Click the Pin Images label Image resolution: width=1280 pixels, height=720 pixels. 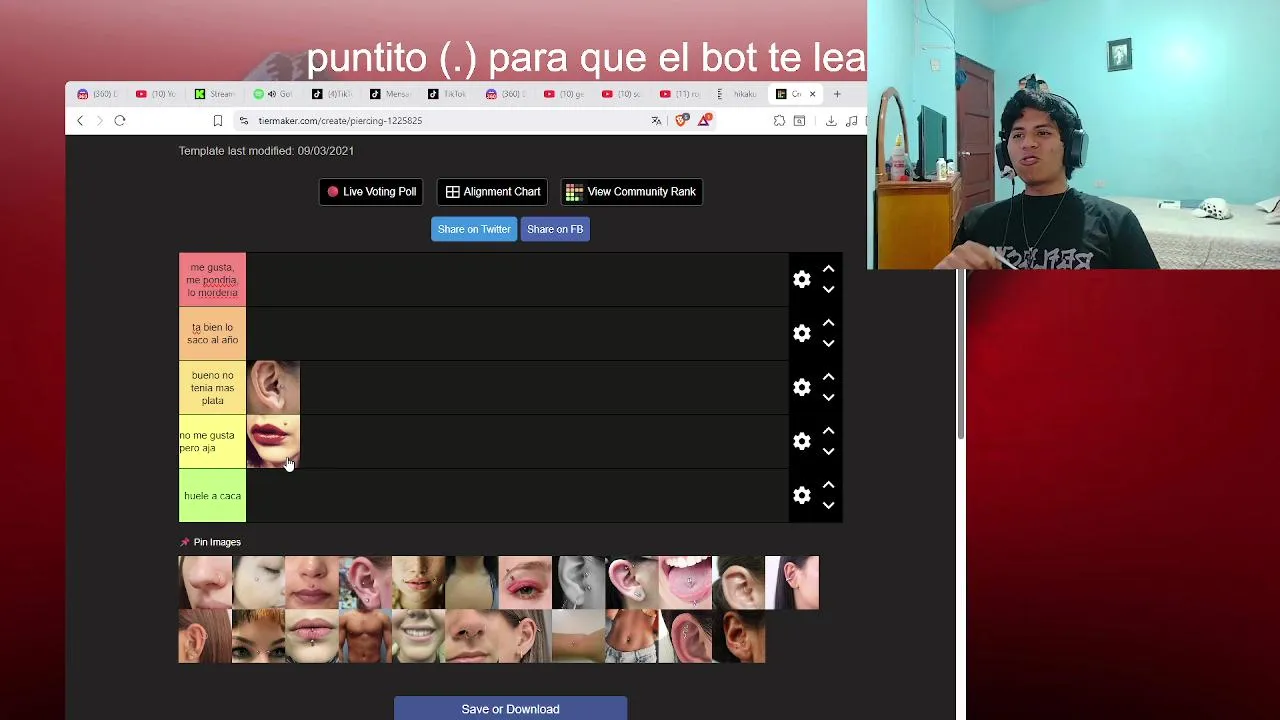(x=217, y=542)
